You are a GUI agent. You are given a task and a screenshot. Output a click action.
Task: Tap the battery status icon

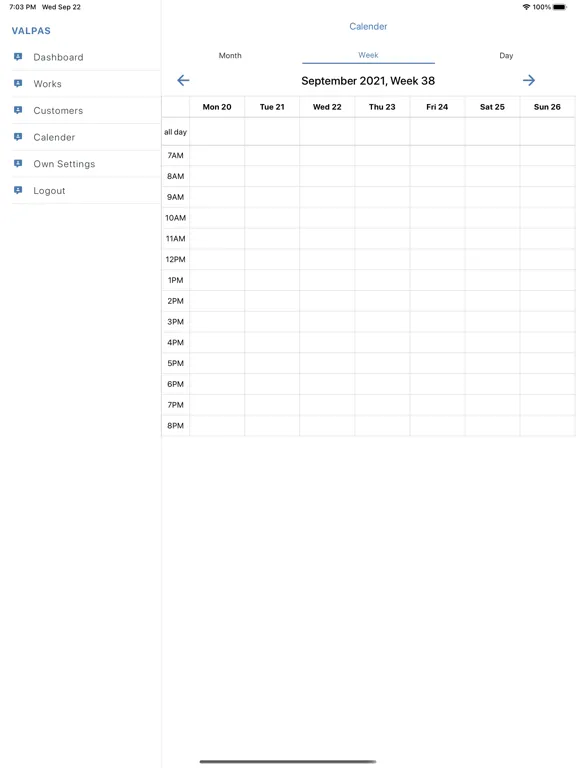(x=560, y=7)
